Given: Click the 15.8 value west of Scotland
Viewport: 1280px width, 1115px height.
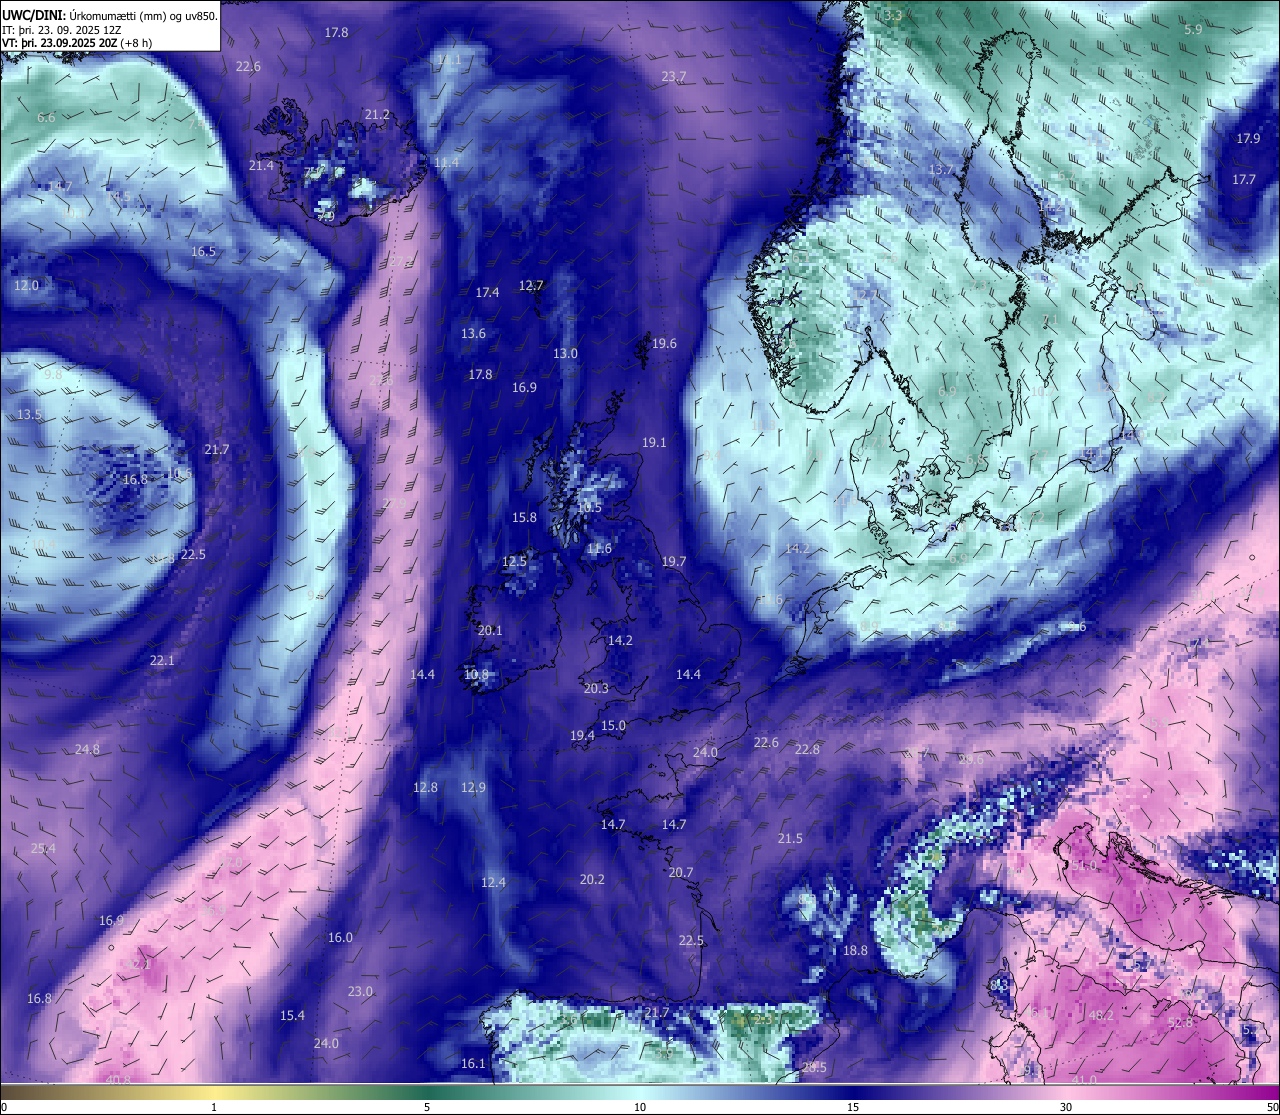Looking at the screenshot, I should point(524,518).
